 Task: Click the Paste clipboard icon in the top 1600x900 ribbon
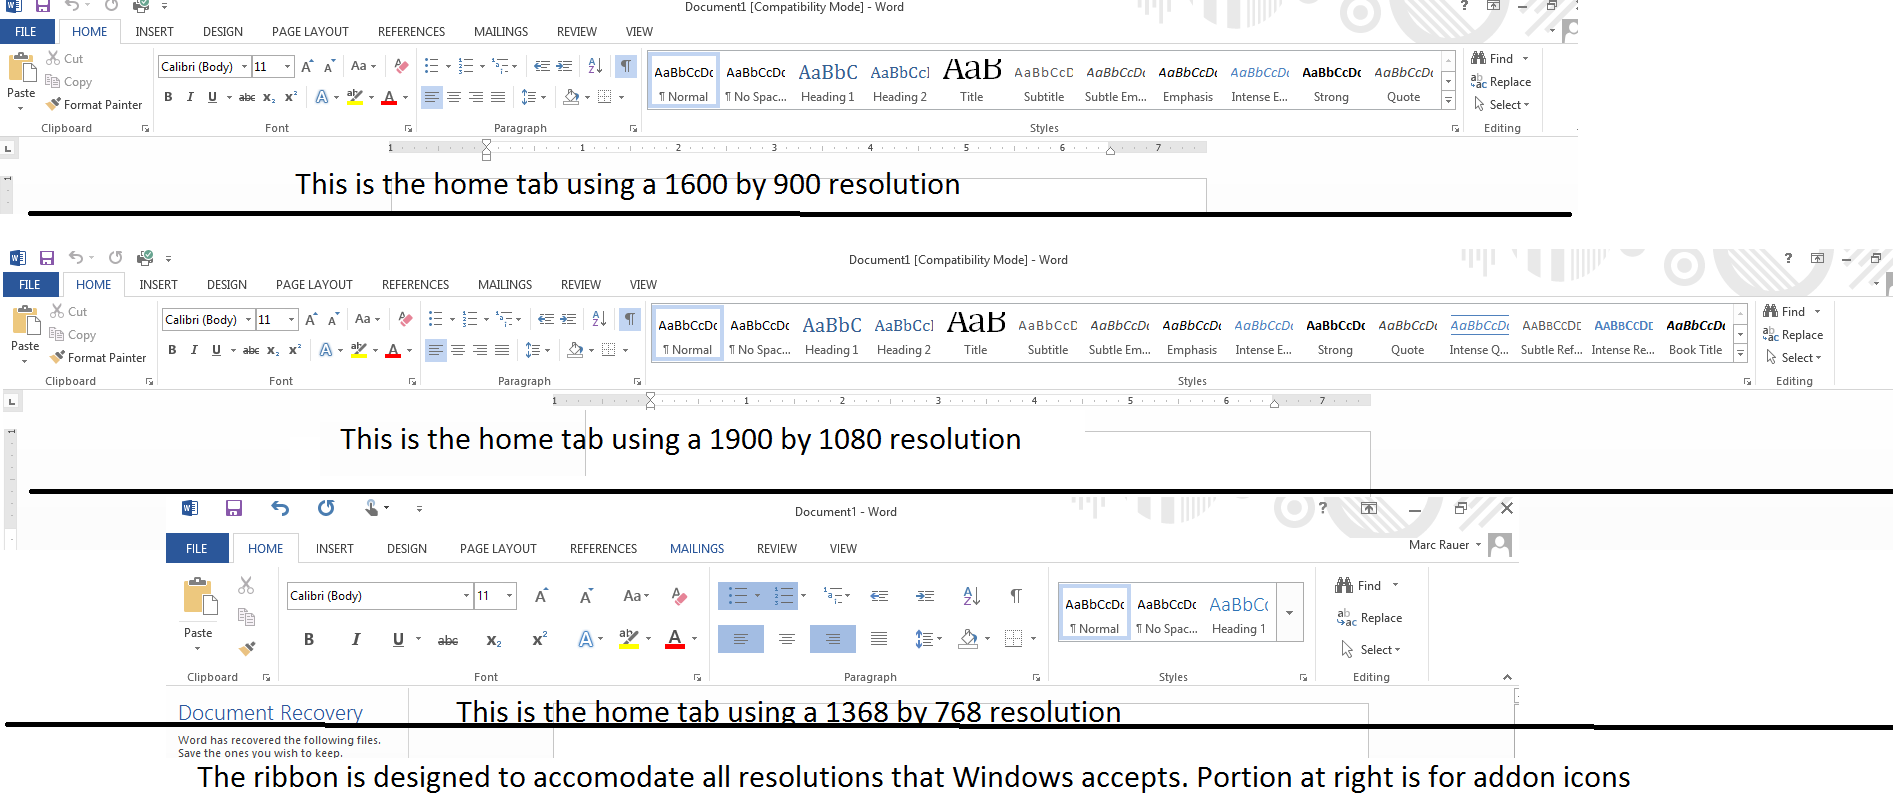click(21, 67)
